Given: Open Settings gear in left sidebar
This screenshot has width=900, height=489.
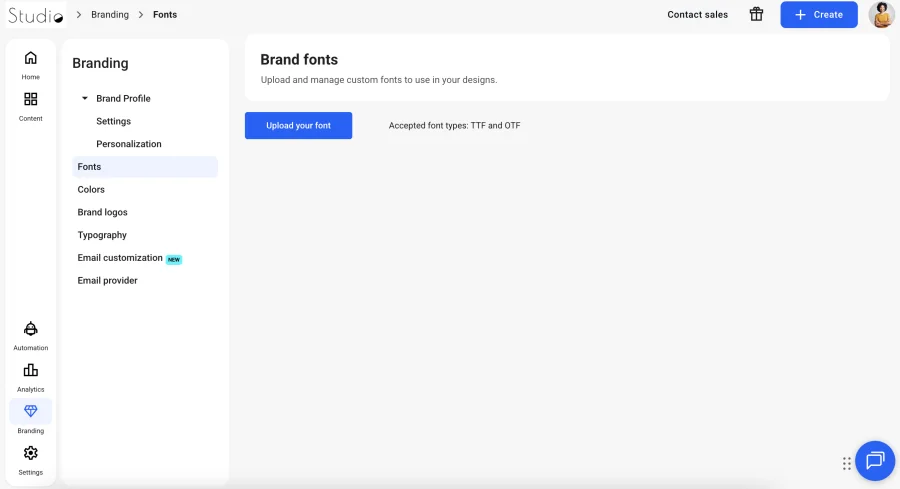Looking at the screenshot, I should [x=30, y=453].
